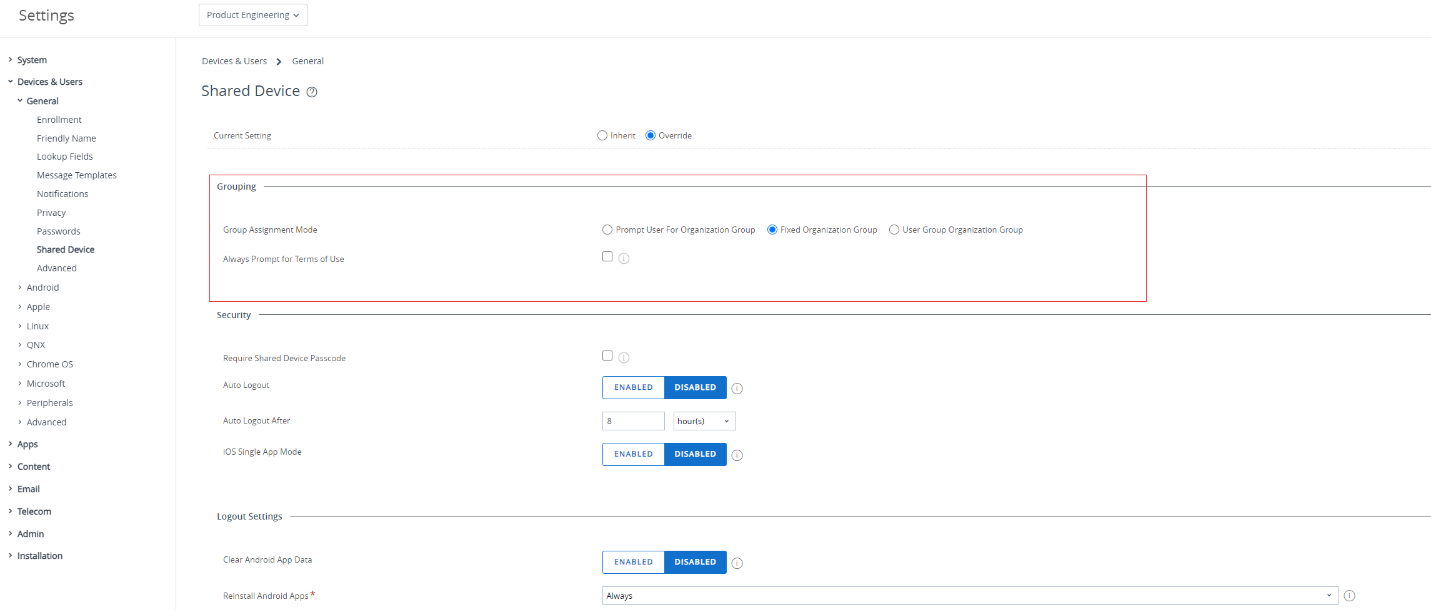Select Prompt User For Organization Group option
This screenshot has width=1431, height=610.
608,230
